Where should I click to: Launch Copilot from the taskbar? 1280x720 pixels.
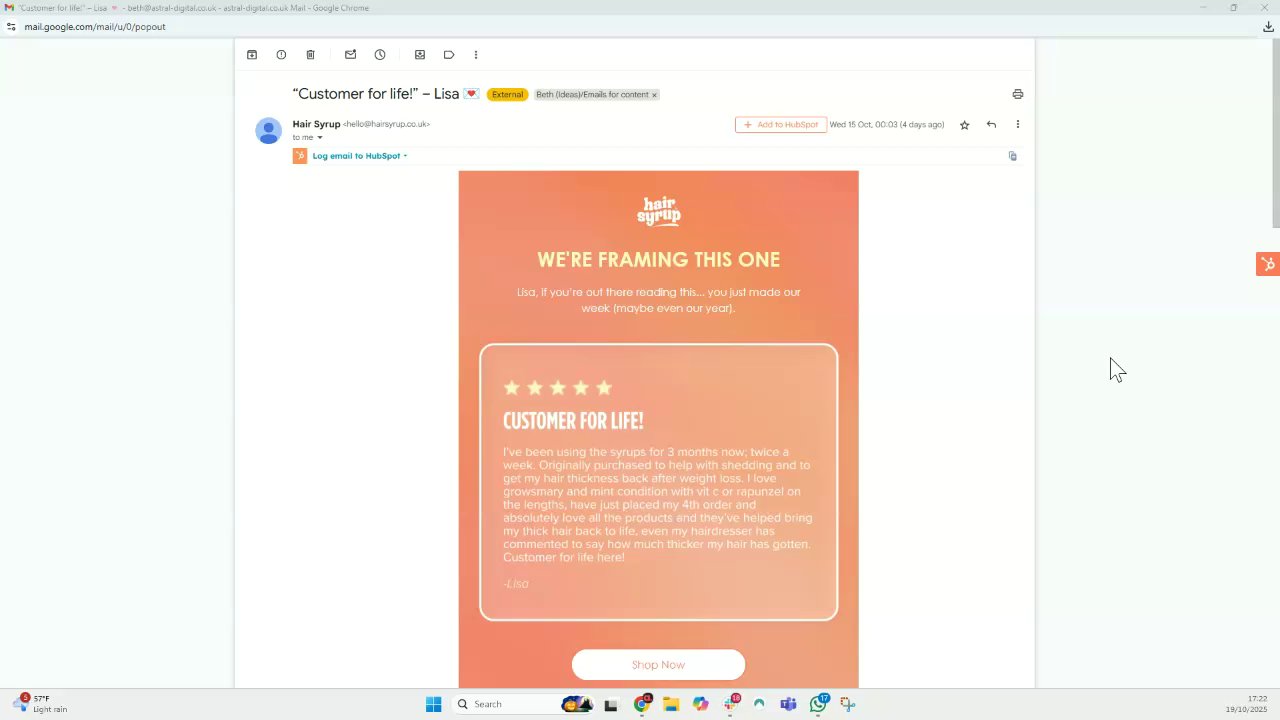[x=700, y=705]
